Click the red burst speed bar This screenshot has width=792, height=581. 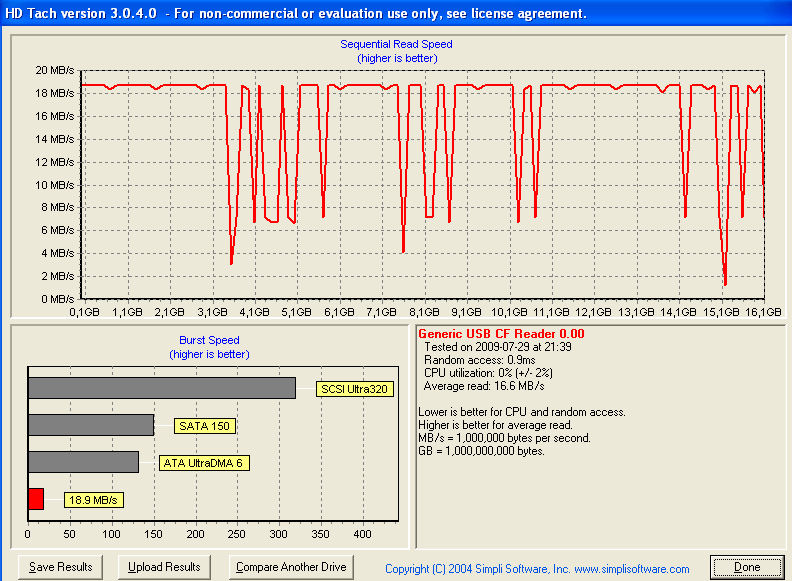point(36,499)
